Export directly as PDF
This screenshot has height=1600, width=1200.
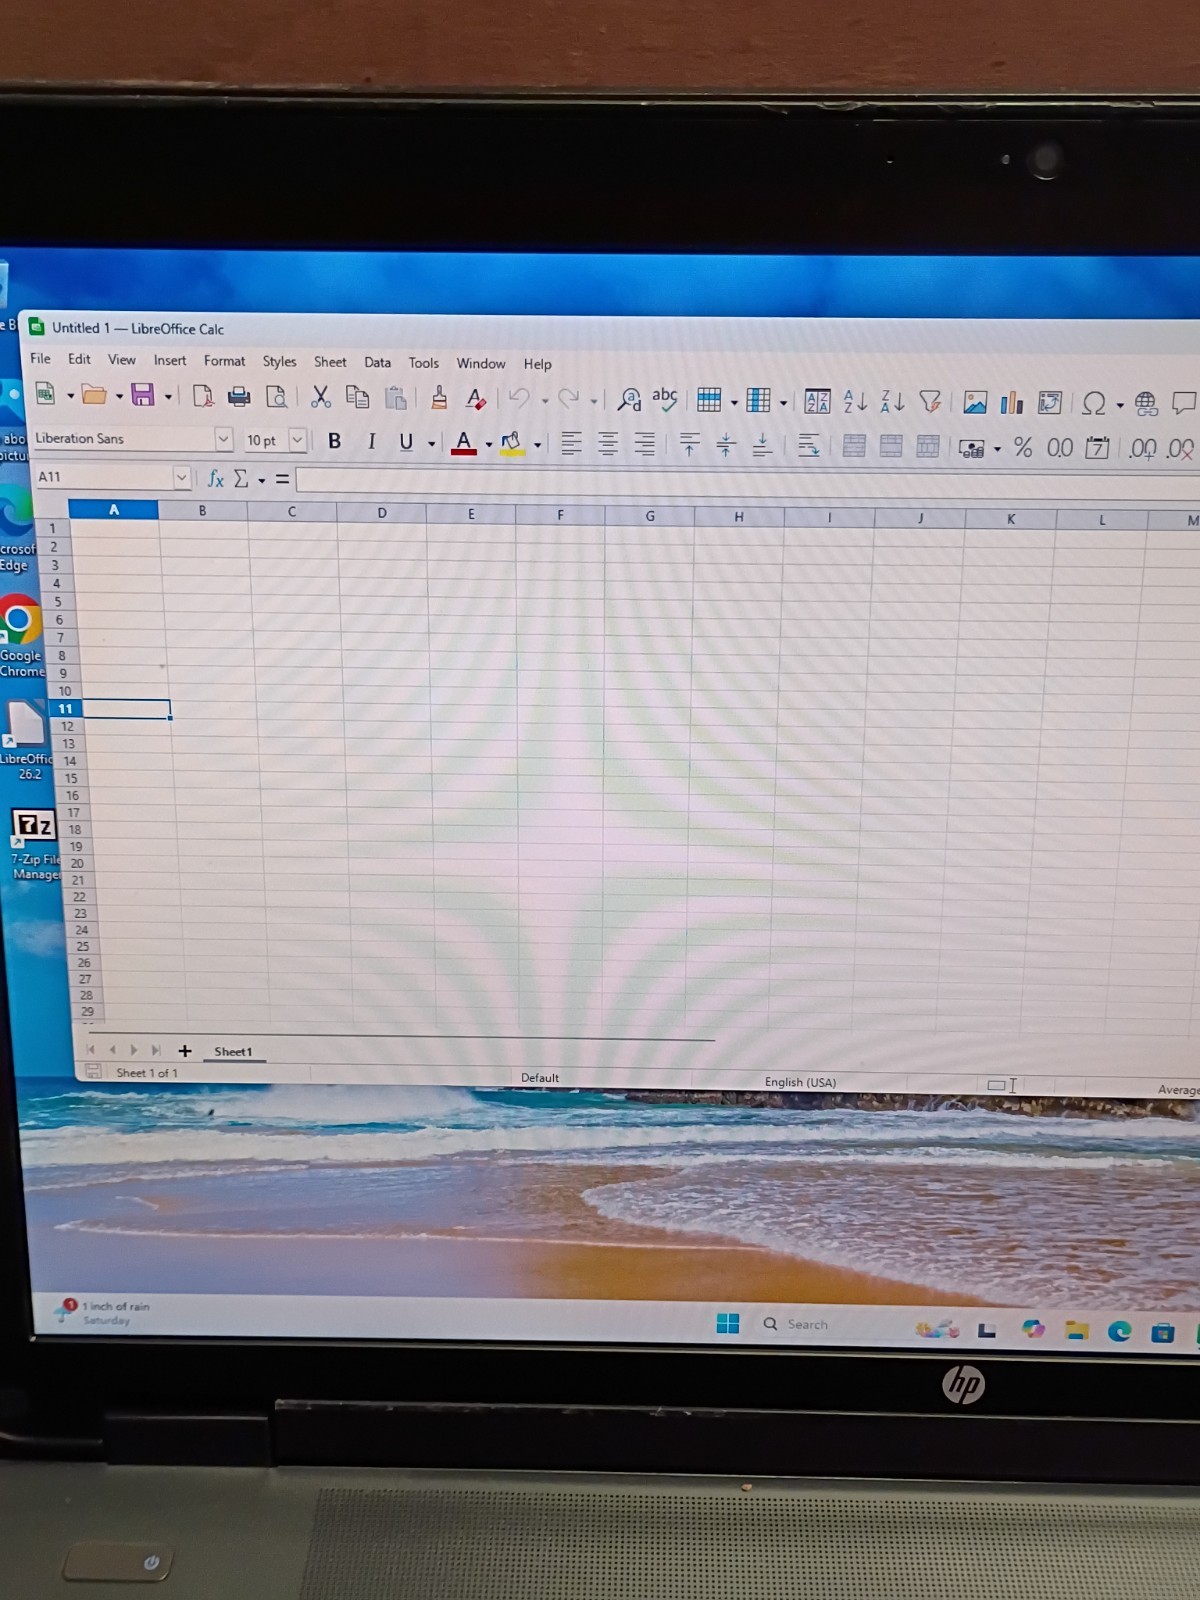(203, 397)
